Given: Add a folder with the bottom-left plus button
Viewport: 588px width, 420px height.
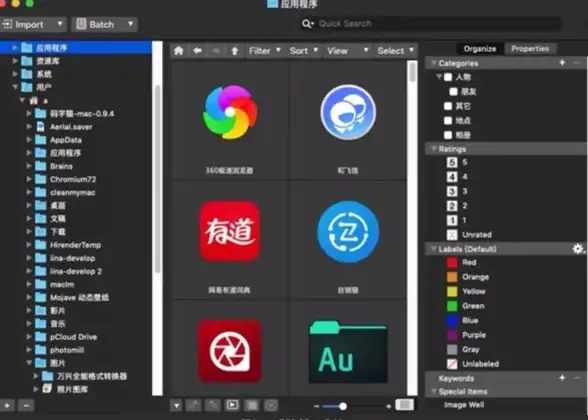Looking at the screenshot, I should click(7, 405).
